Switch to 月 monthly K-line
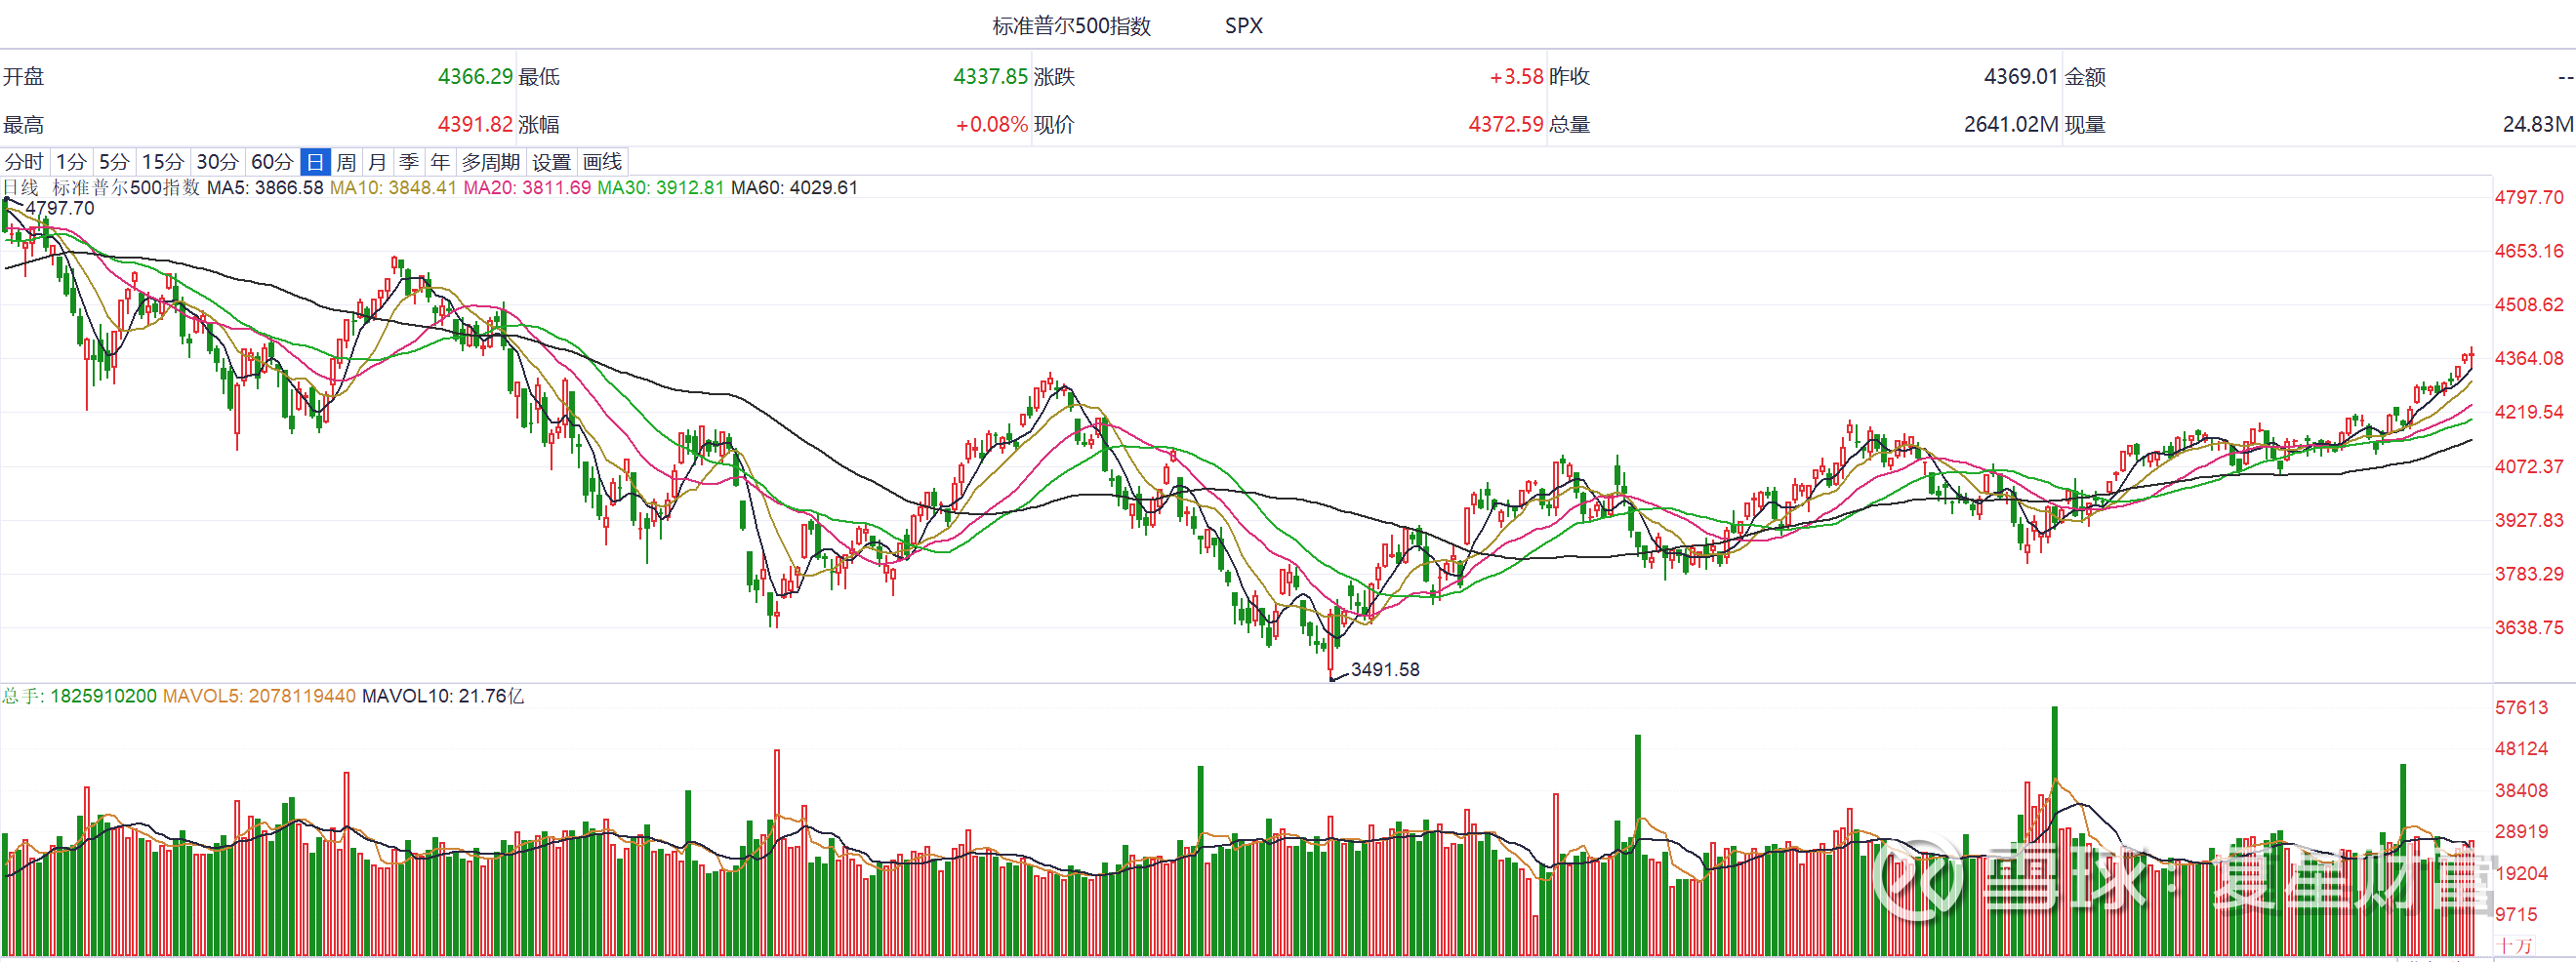 click(377, 162)
